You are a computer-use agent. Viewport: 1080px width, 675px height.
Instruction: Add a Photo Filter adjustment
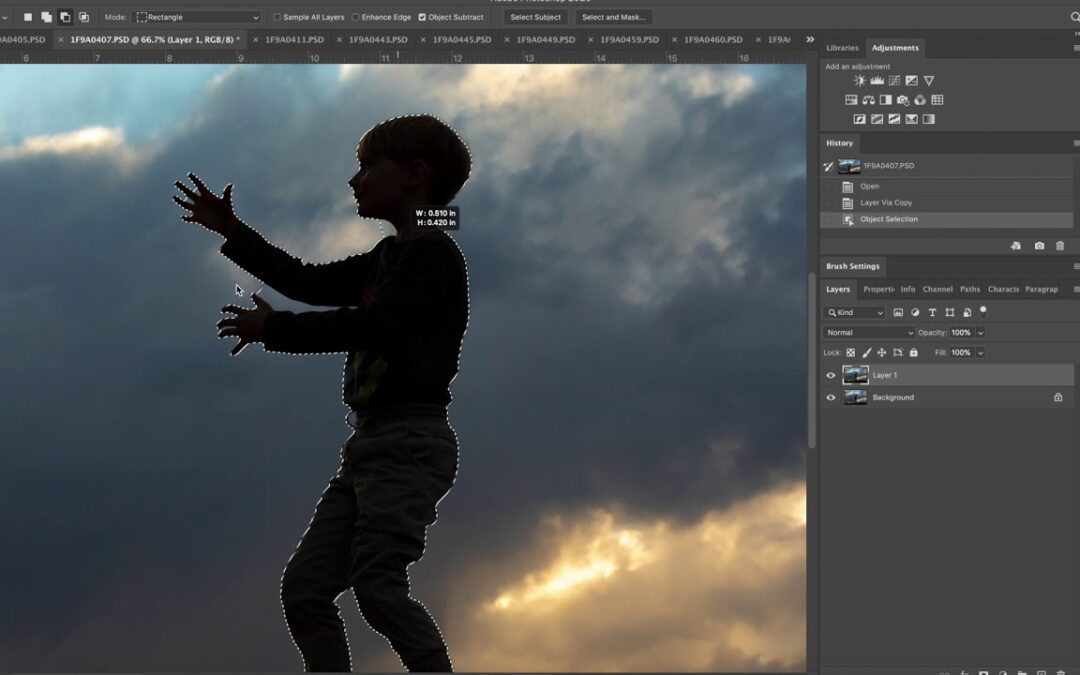903,100
